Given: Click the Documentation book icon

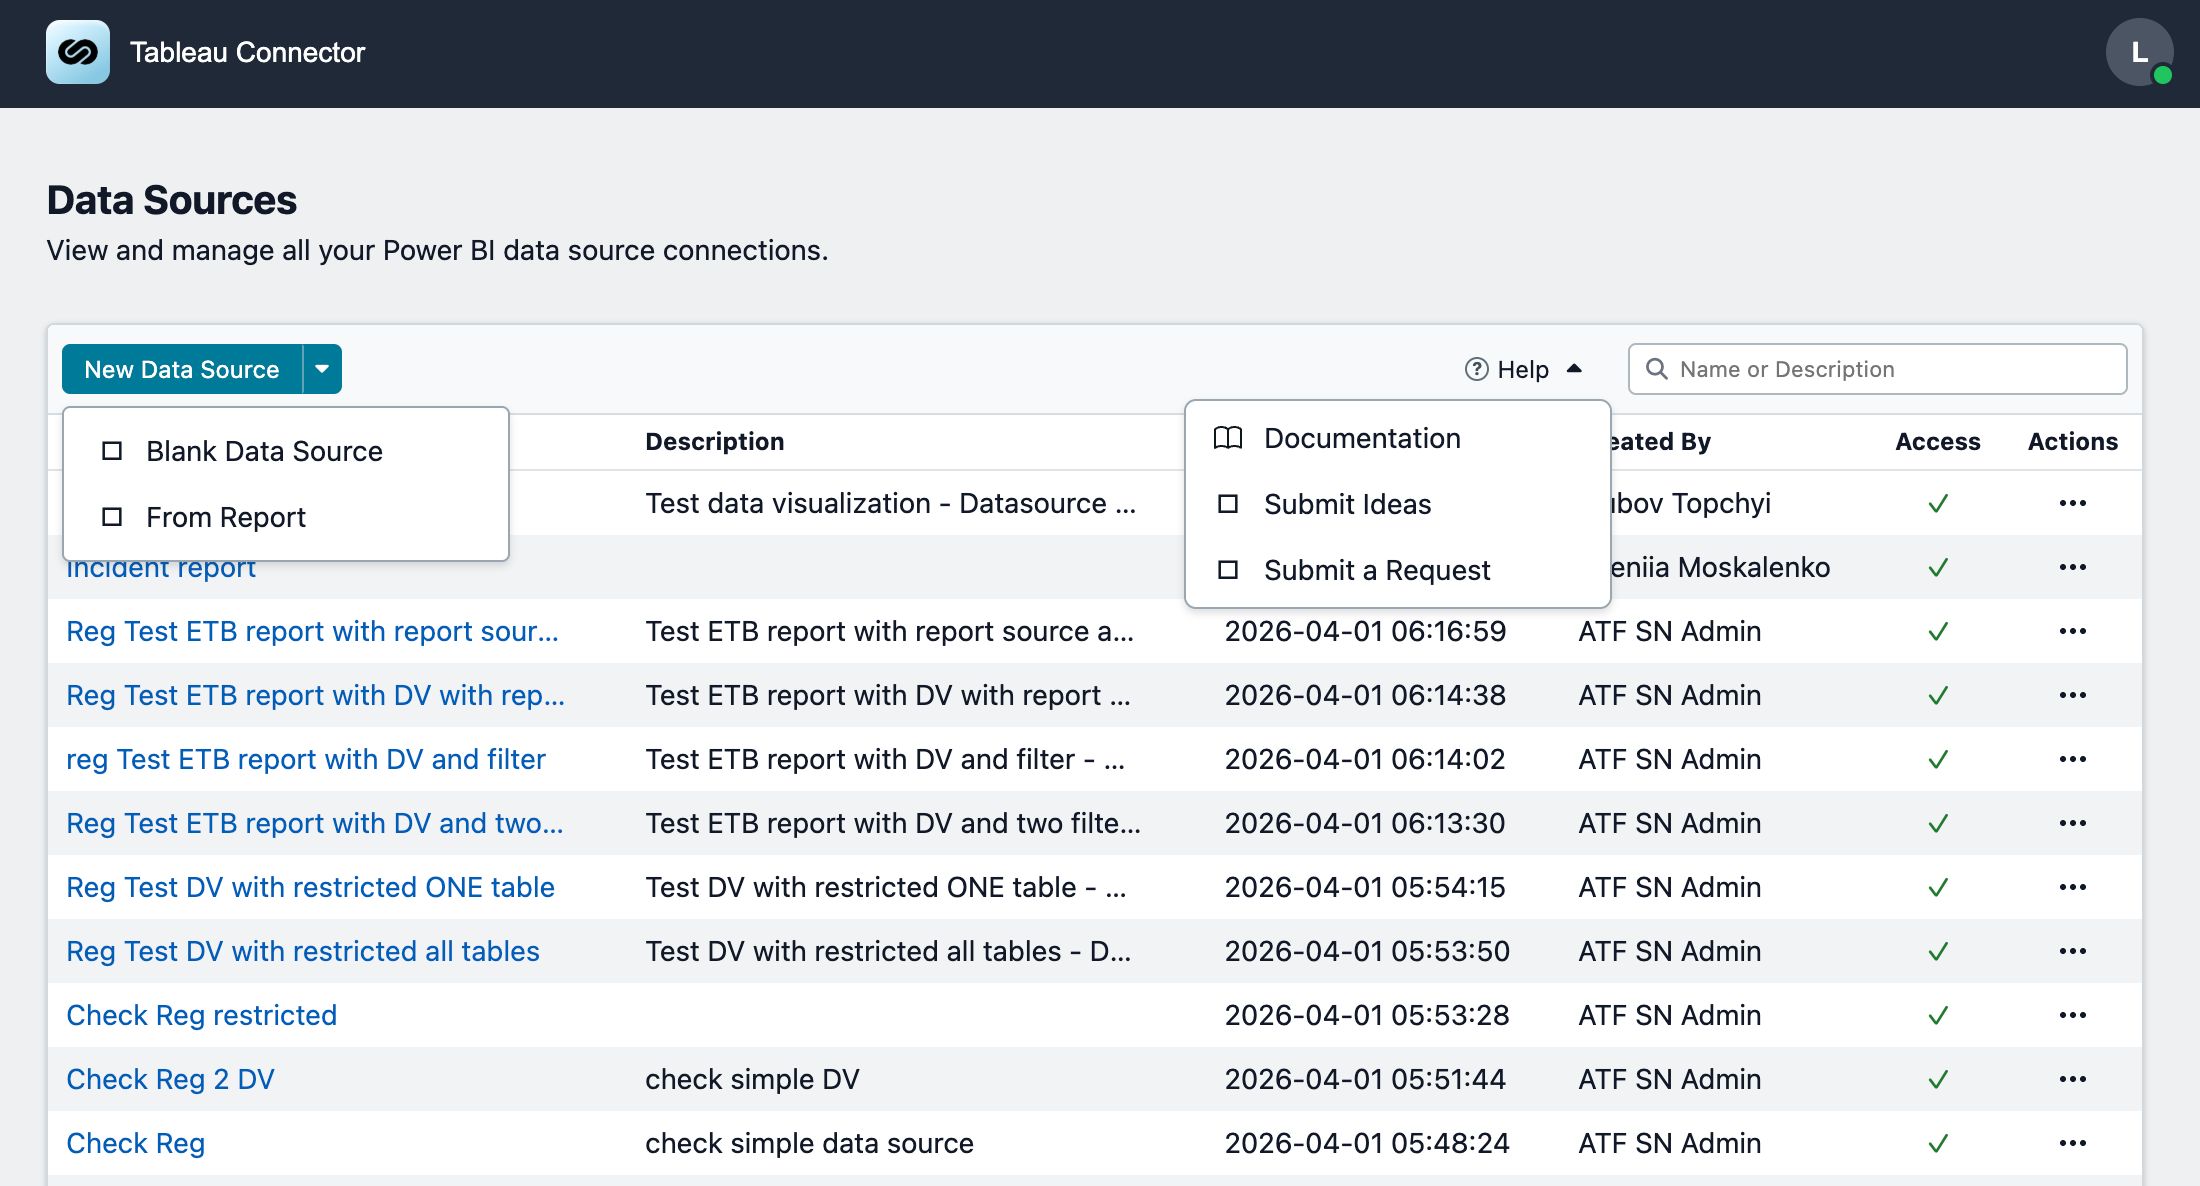Looking at the screenshot, I should (1228, 438).
